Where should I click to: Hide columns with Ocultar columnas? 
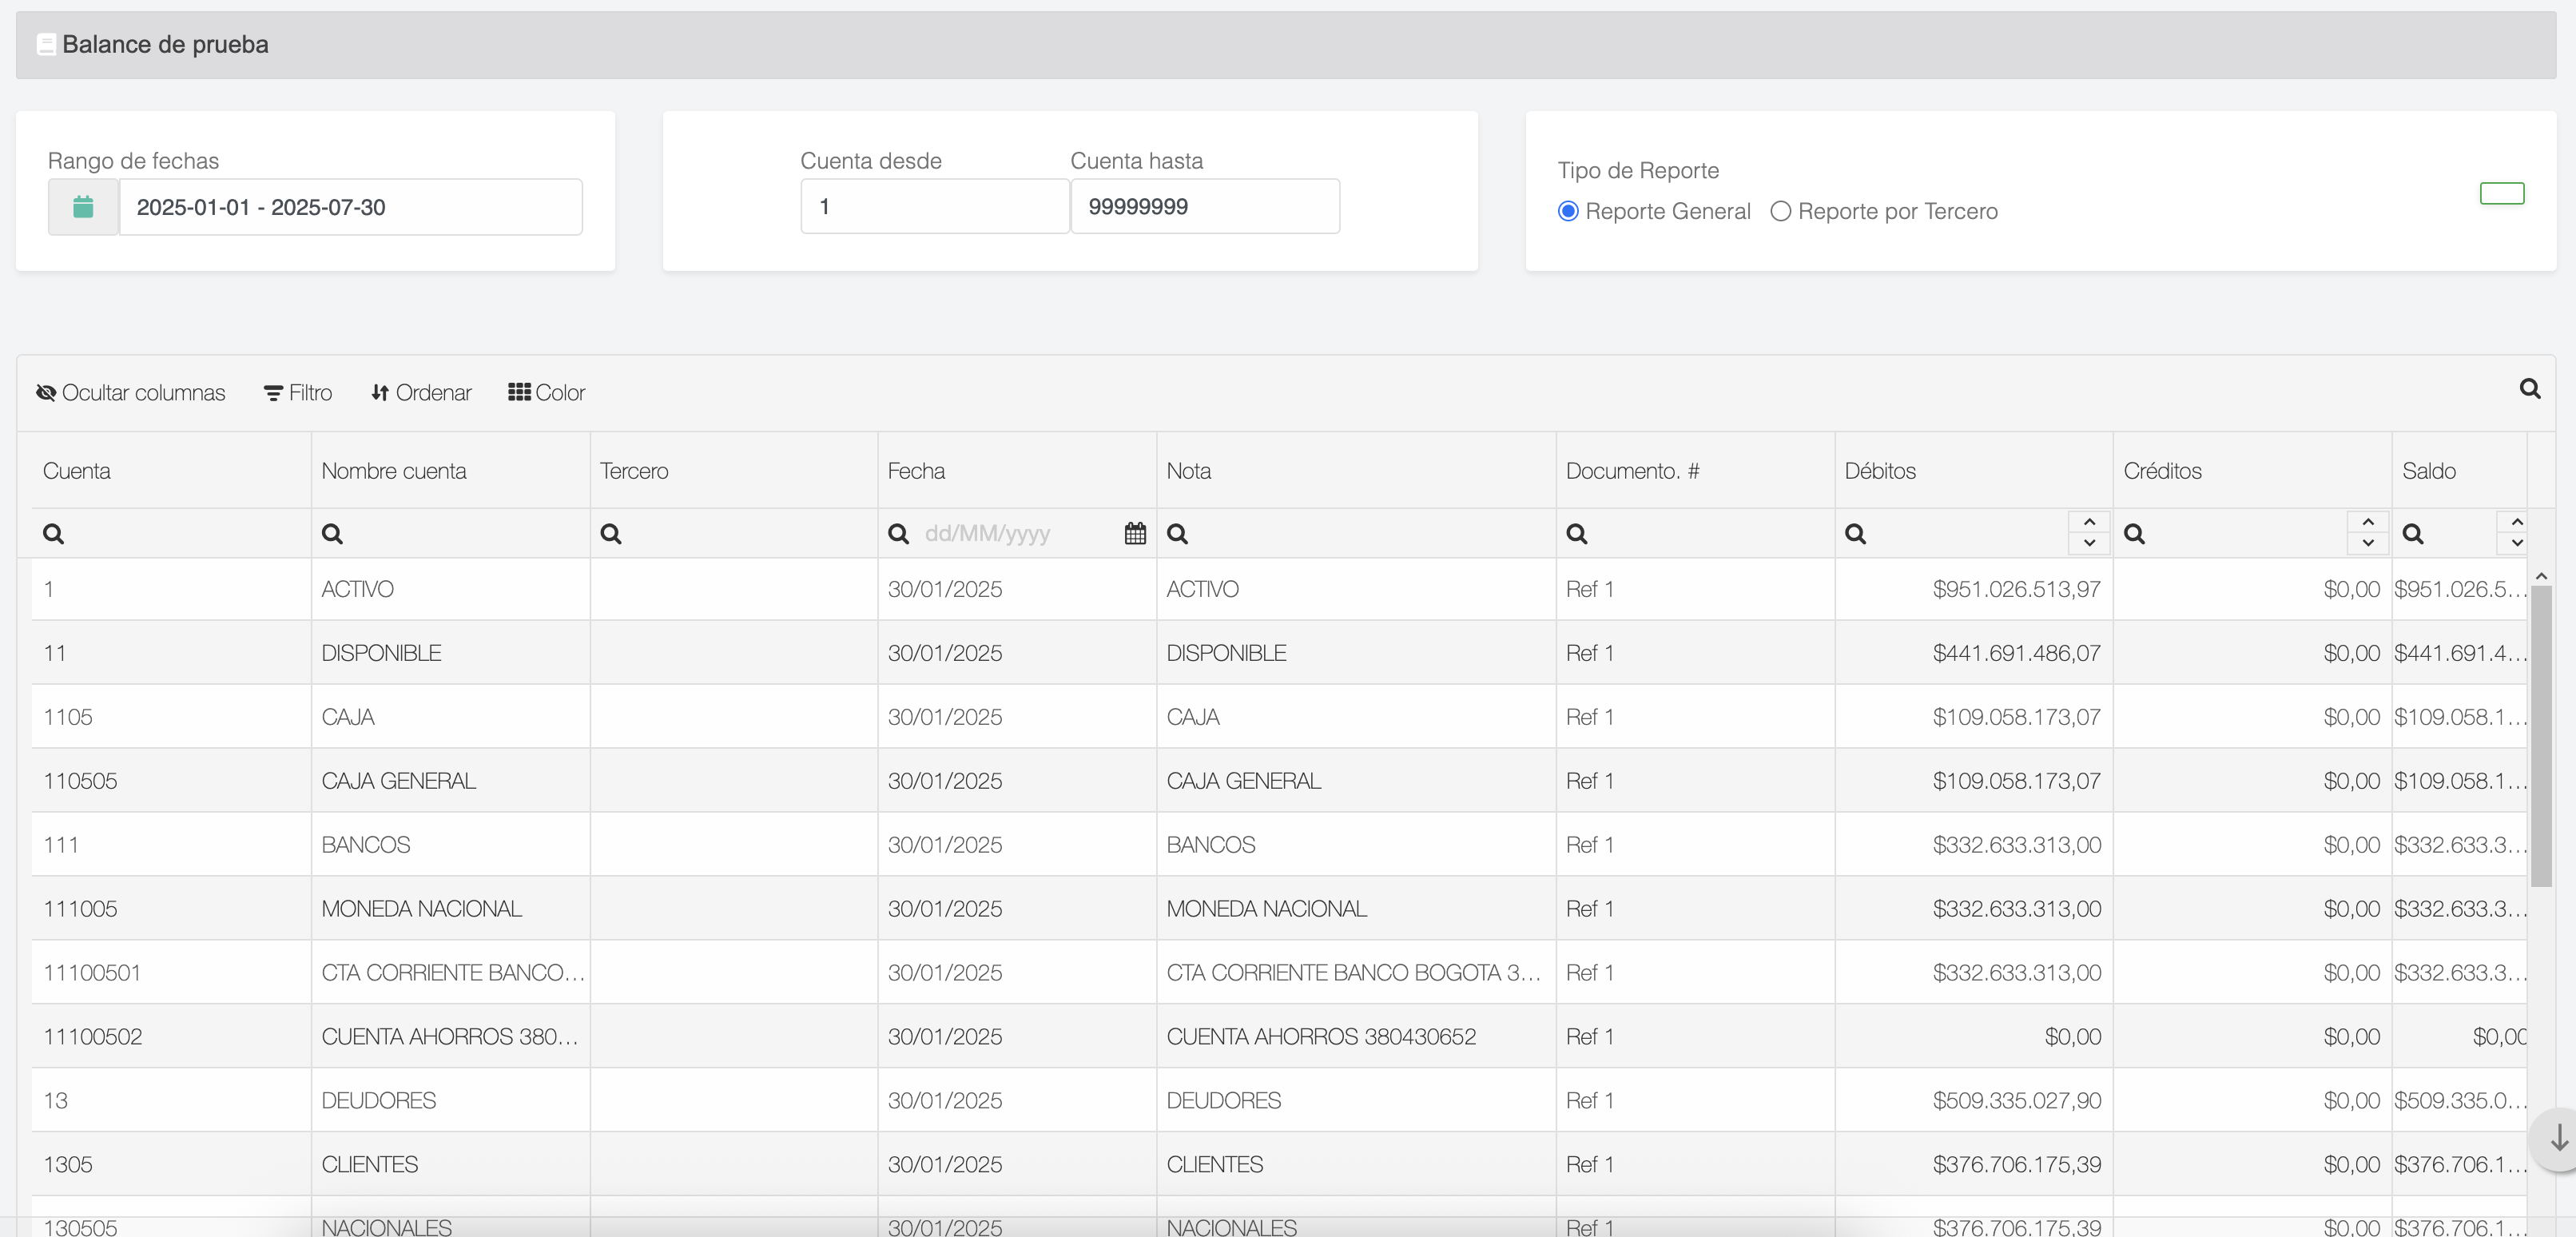(x=131, y=393)
